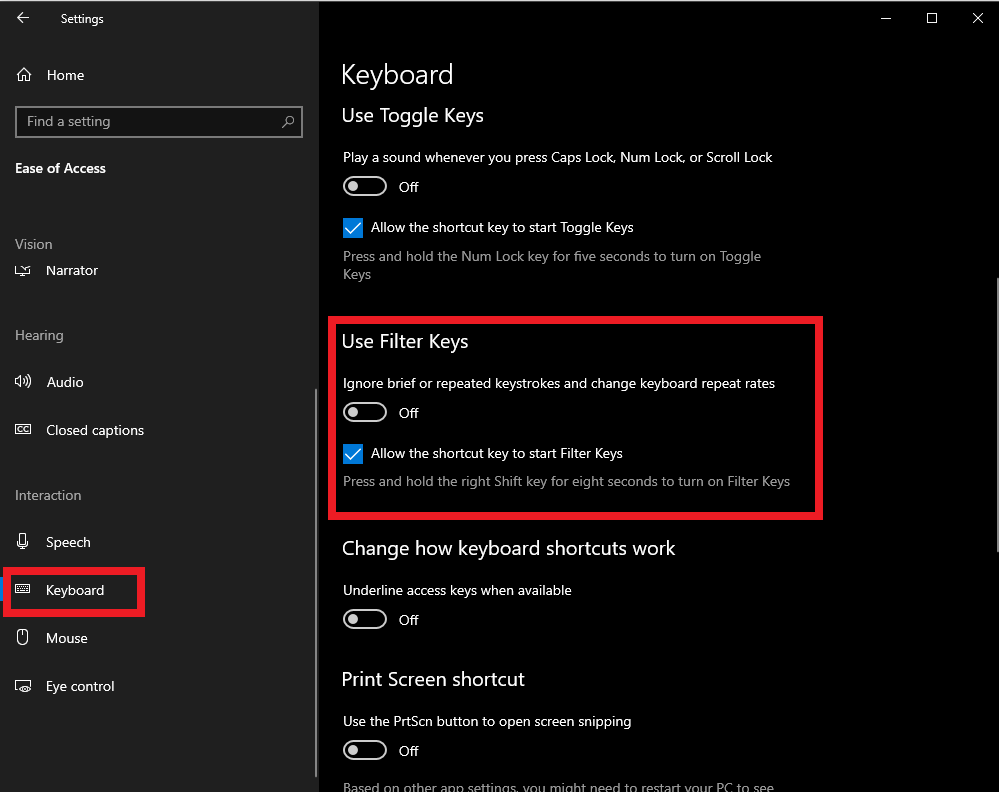Turn on the Filter Keys switch

tap(365, 412)
